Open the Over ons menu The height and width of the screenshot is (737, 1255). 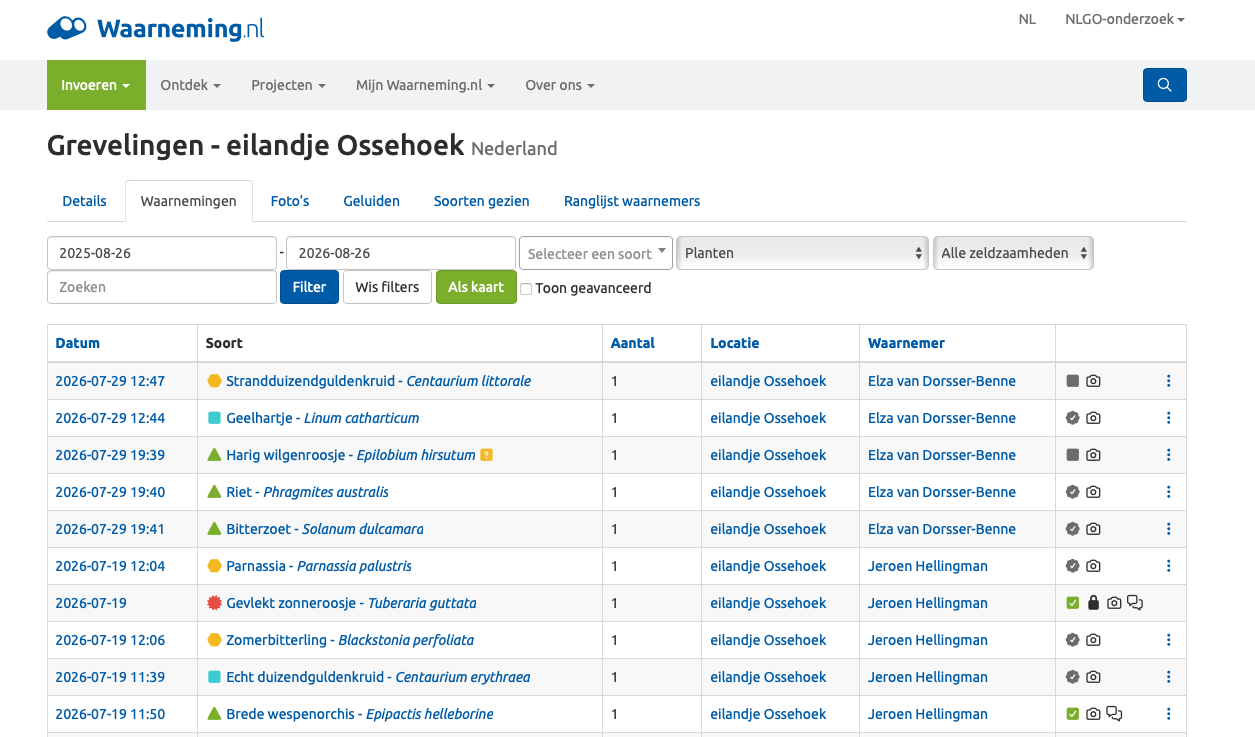(x=560, y=85)
